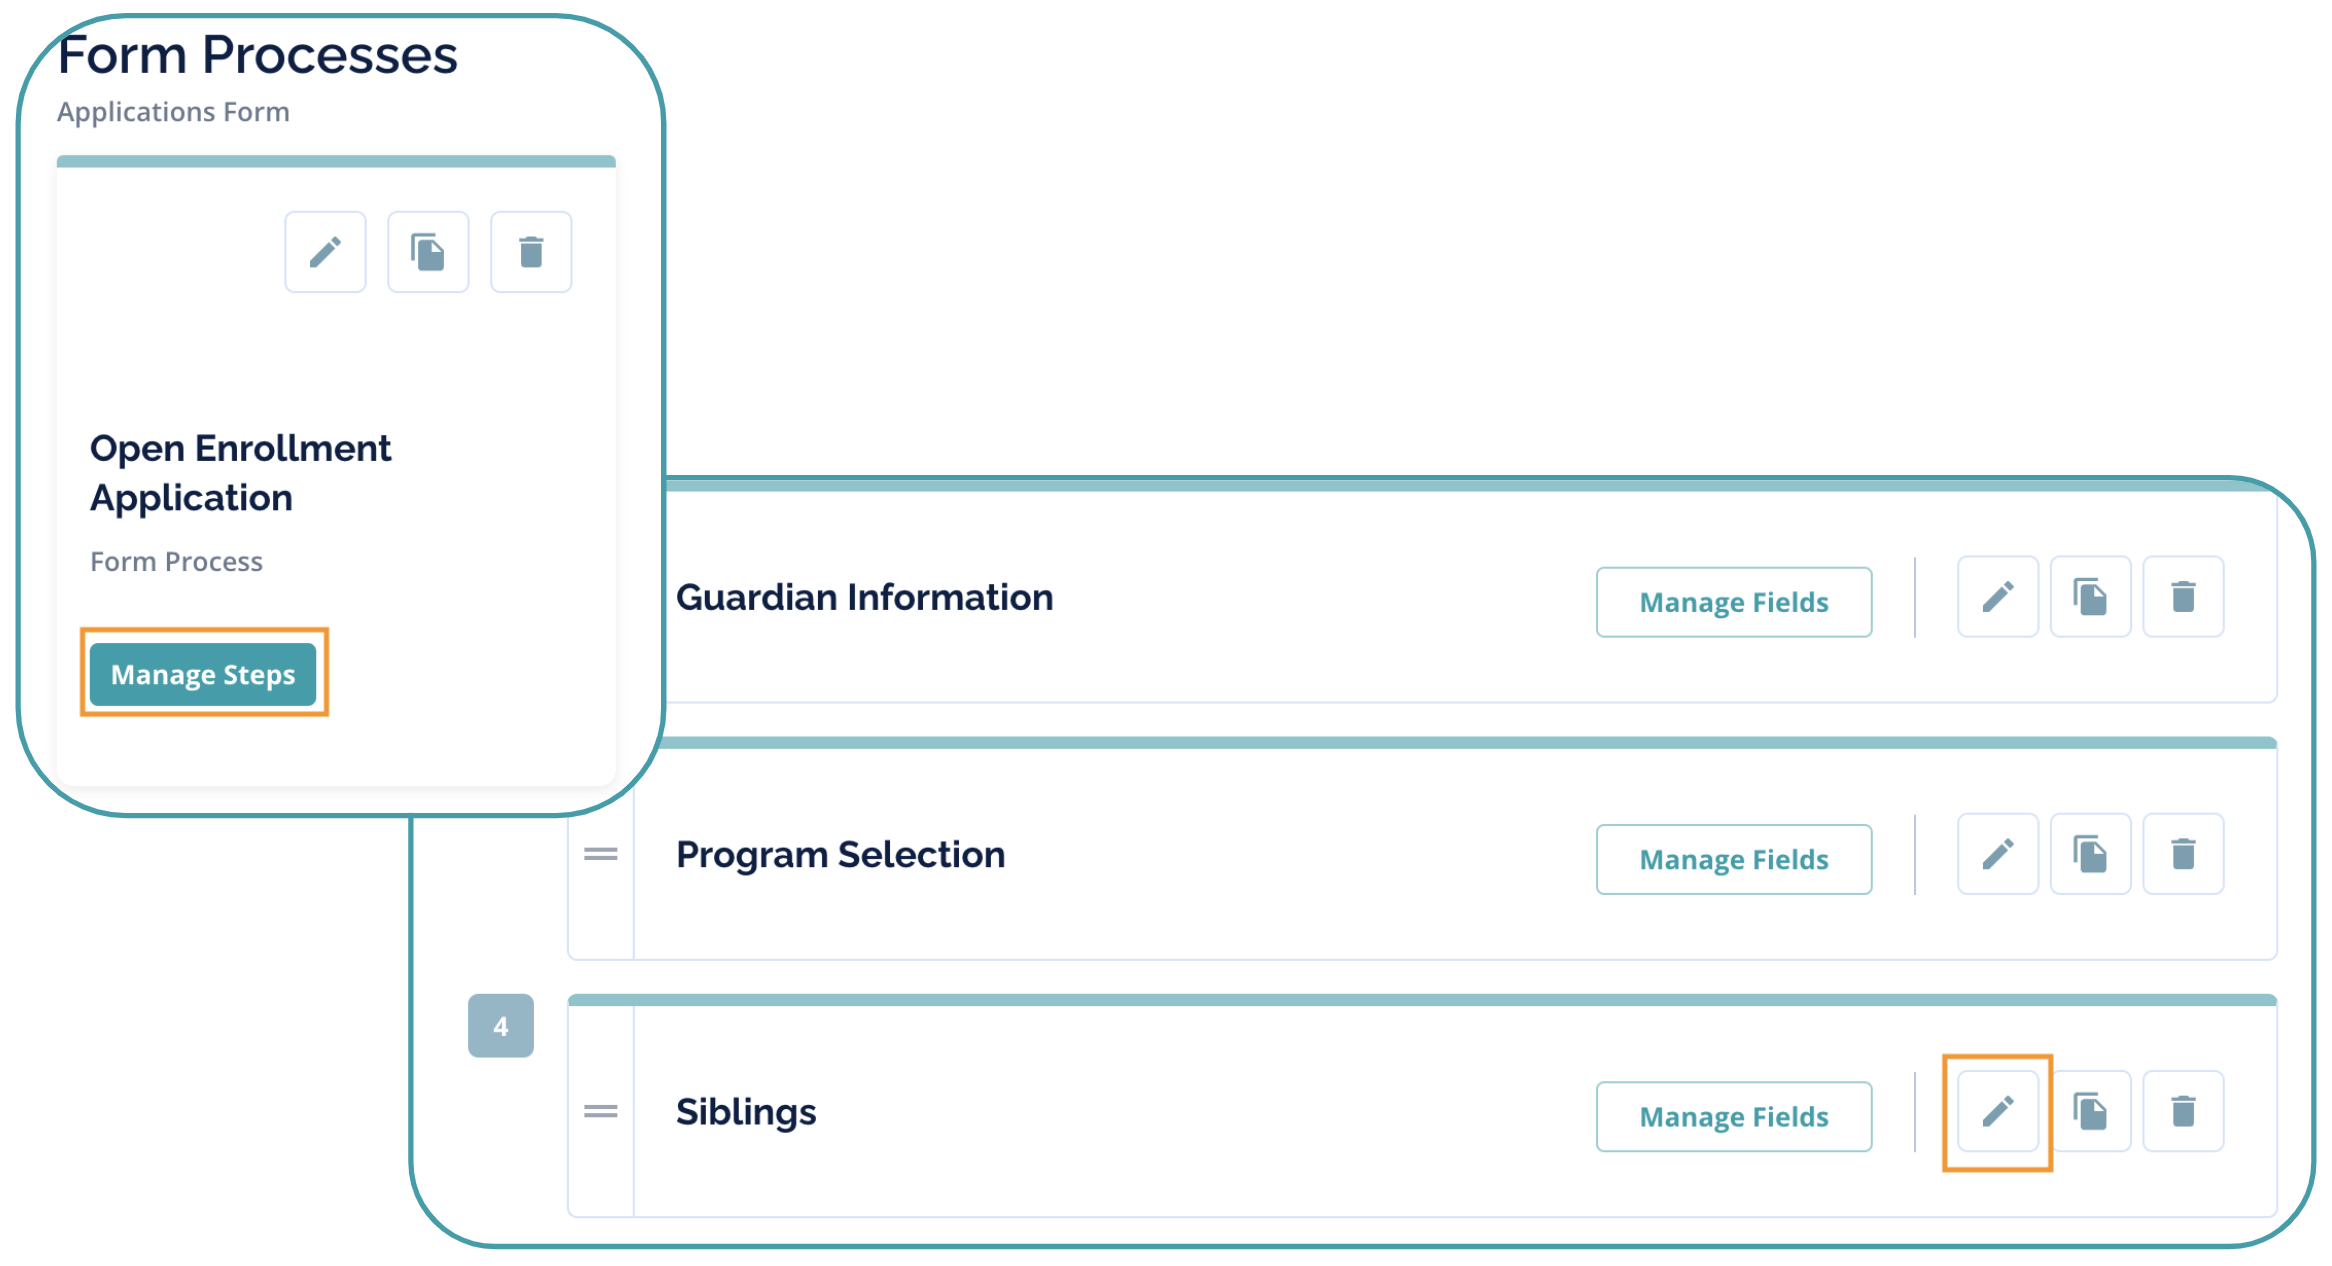This screenshot has height=1266, width=2332.
Task: Edit the Program Selection step
Action: click(x=1997, y=854)
